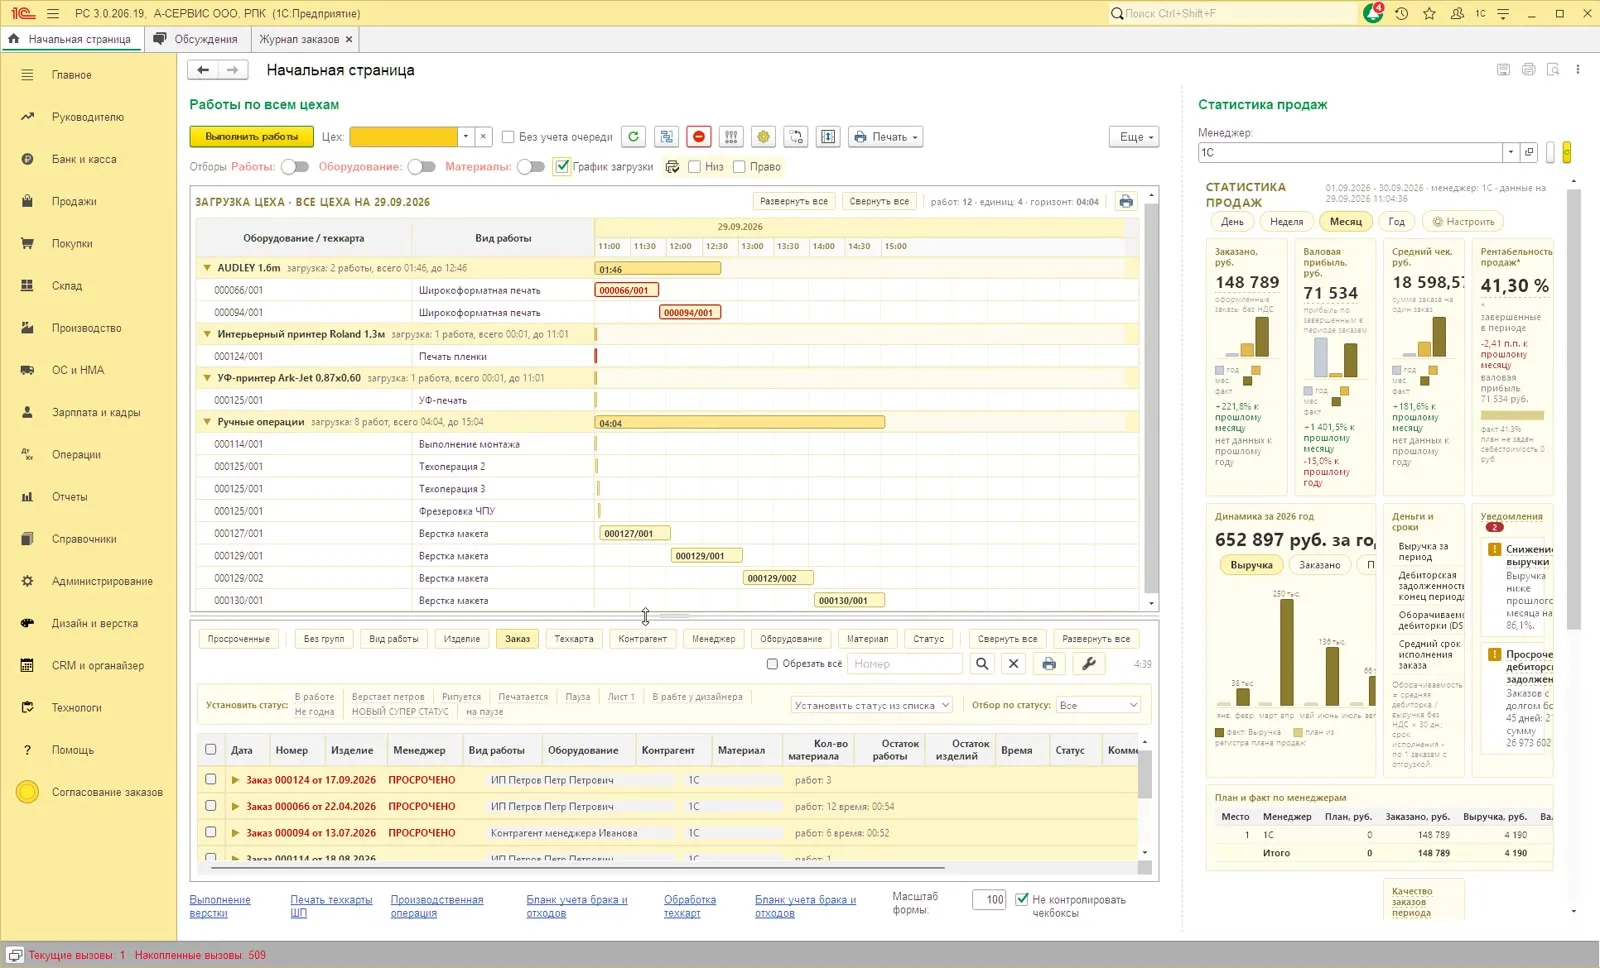
Task: Click the Развернуть все button in workshop header
Action: pyautogui.click(x=794, y=201)
